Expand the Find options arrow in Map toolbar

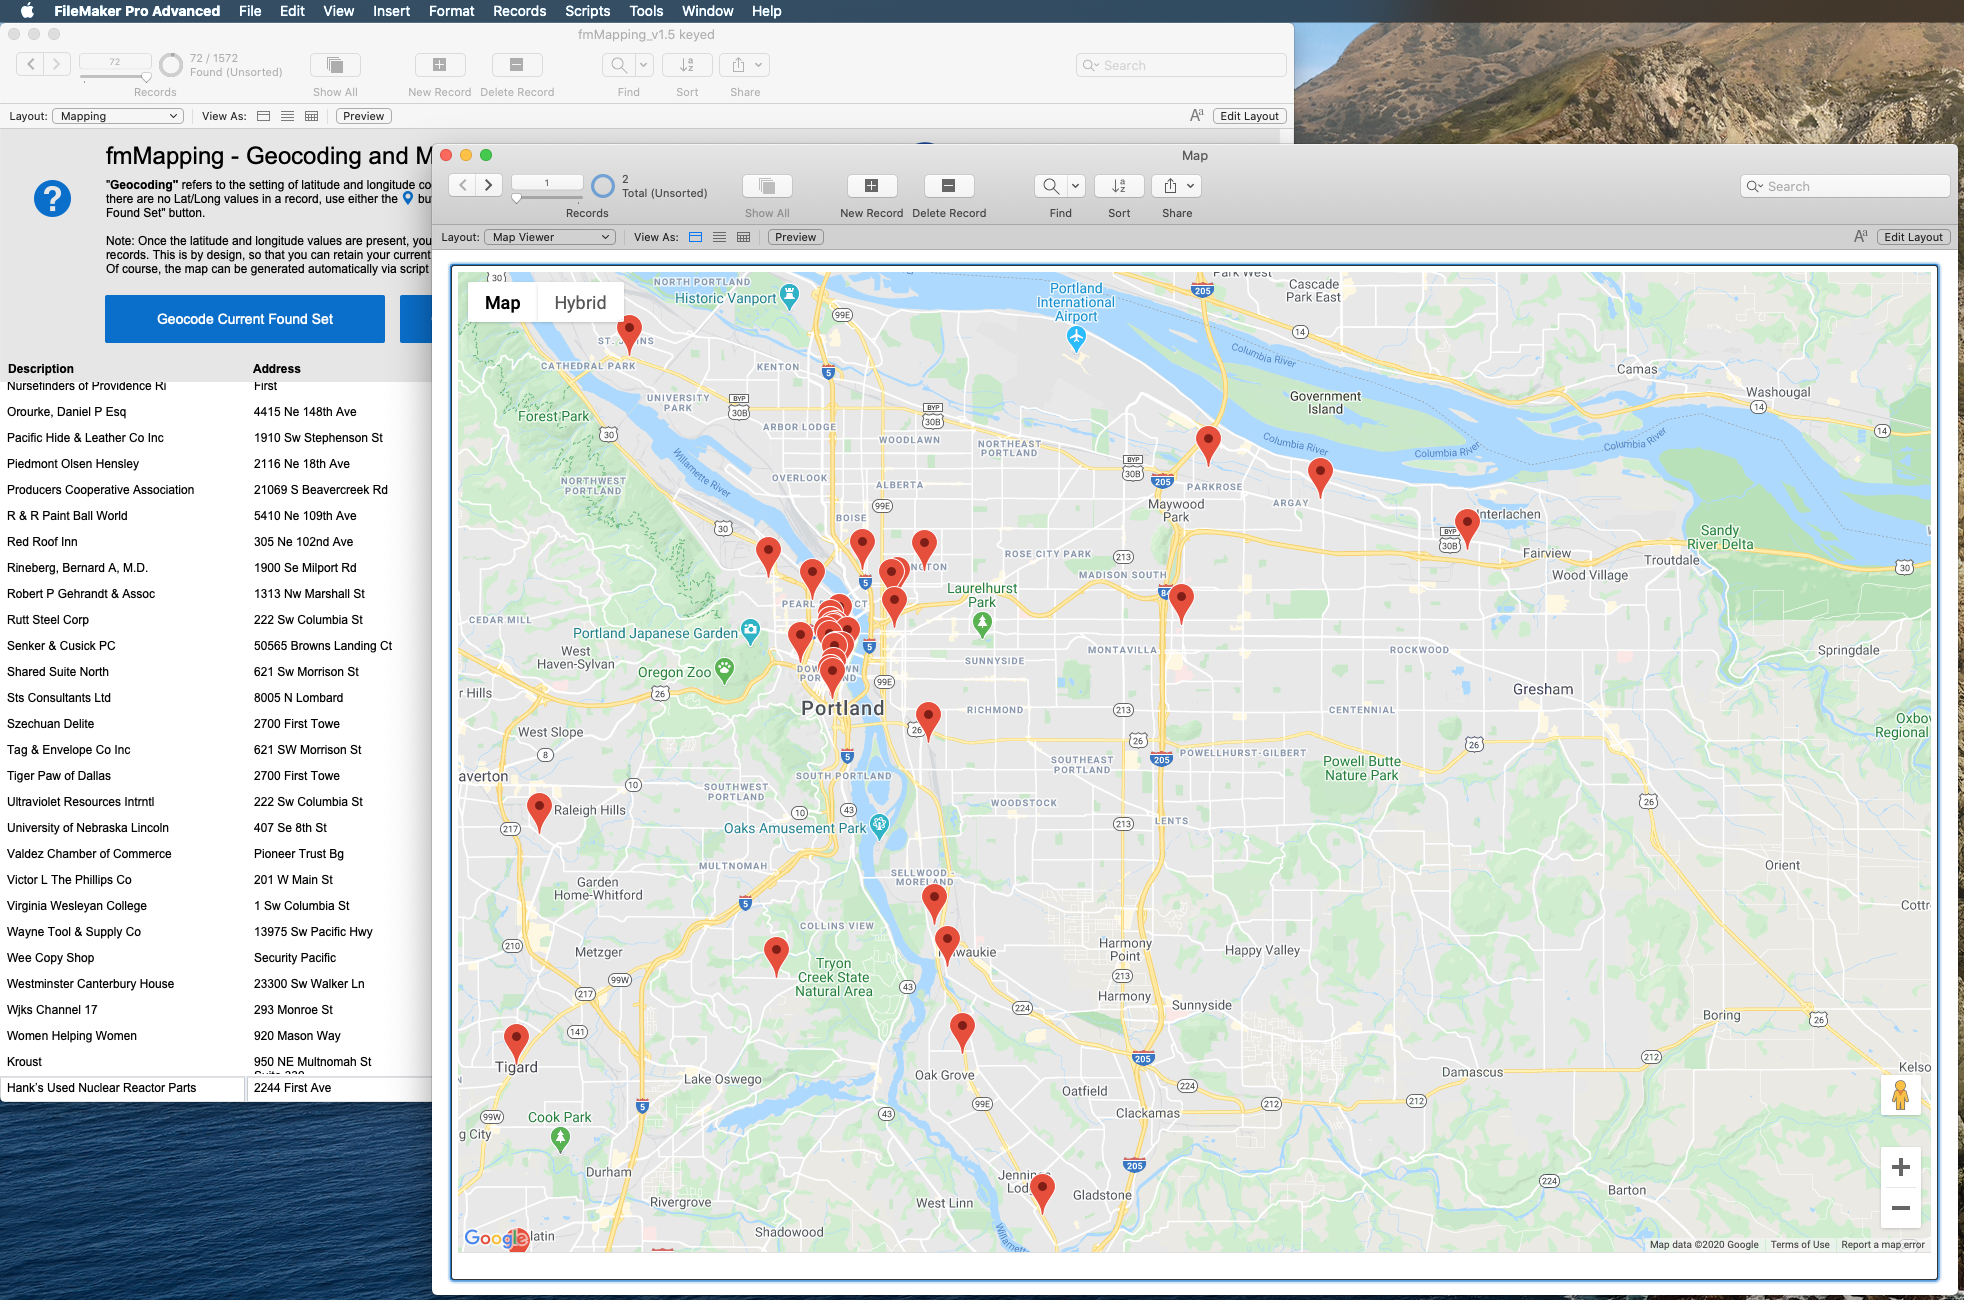(1076, 186)
